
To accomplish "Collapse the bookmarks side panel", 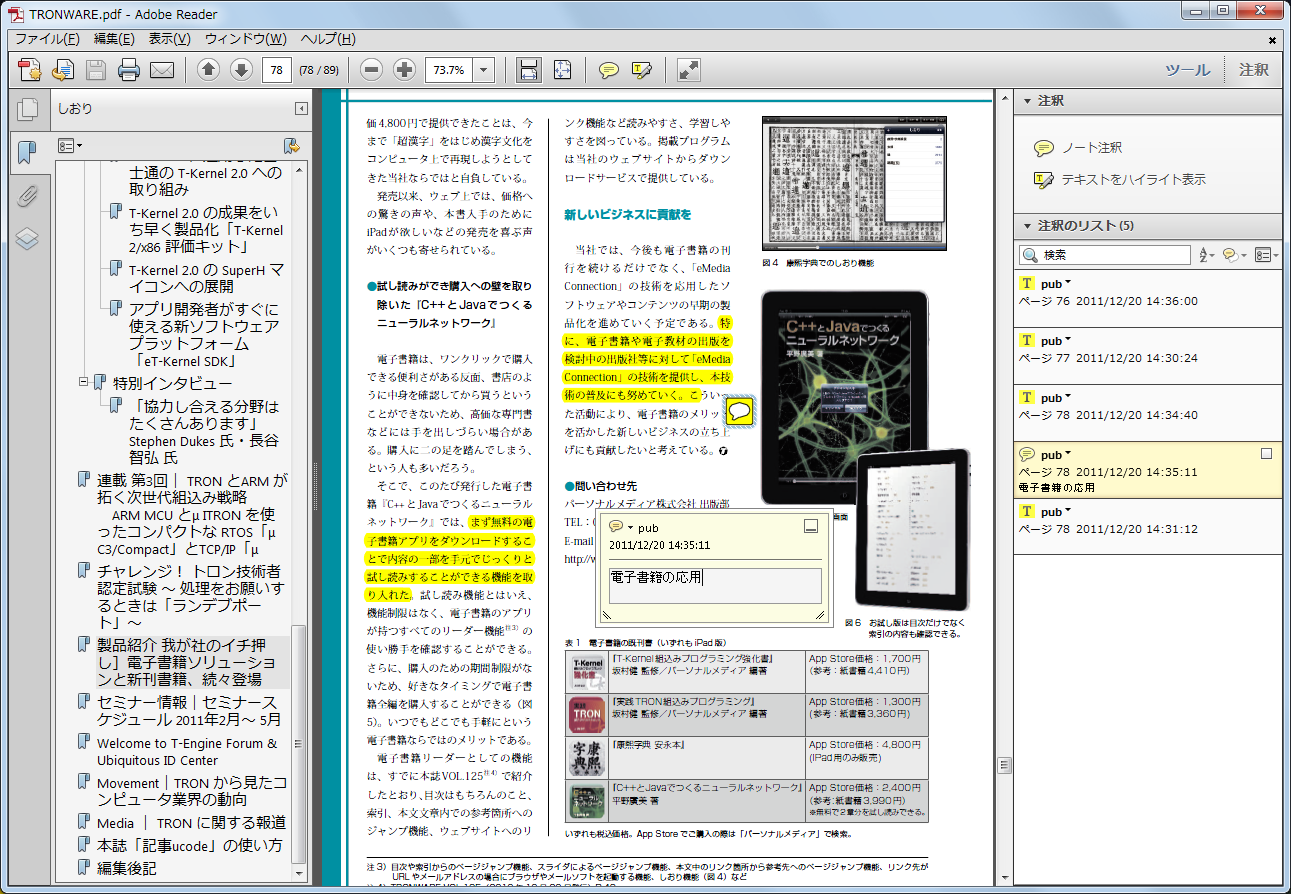I will pos(301,109).
